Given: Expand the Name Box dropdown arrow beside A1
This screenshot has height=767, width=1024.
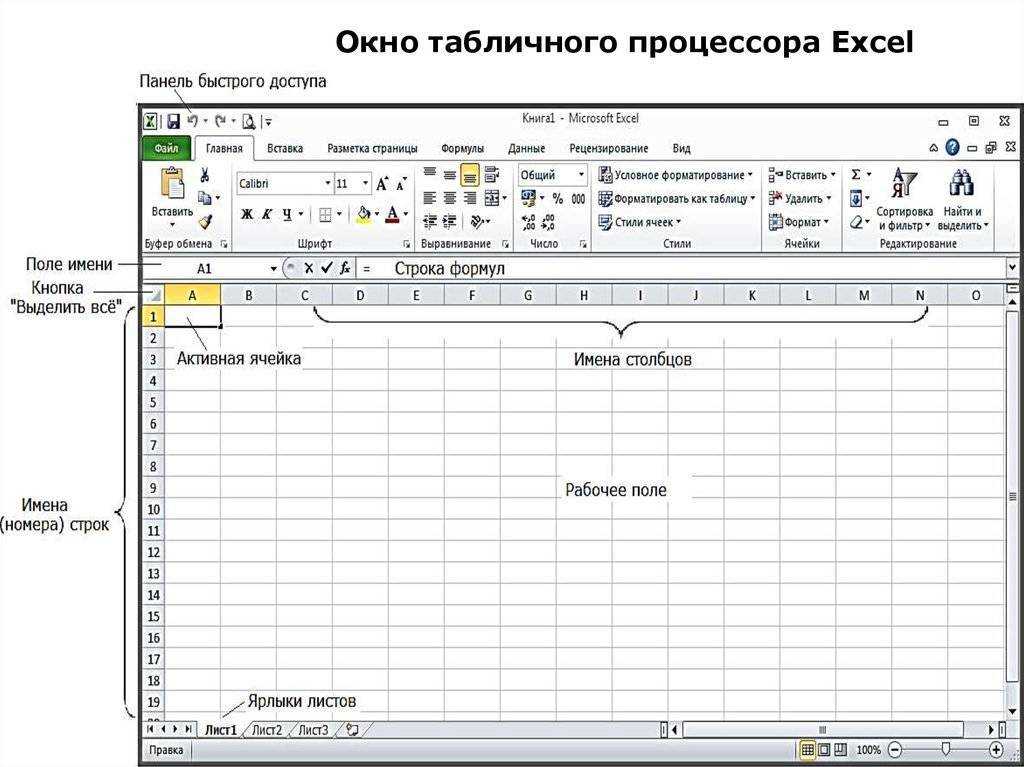Looking at the screenshot, I should pos(274,269).
